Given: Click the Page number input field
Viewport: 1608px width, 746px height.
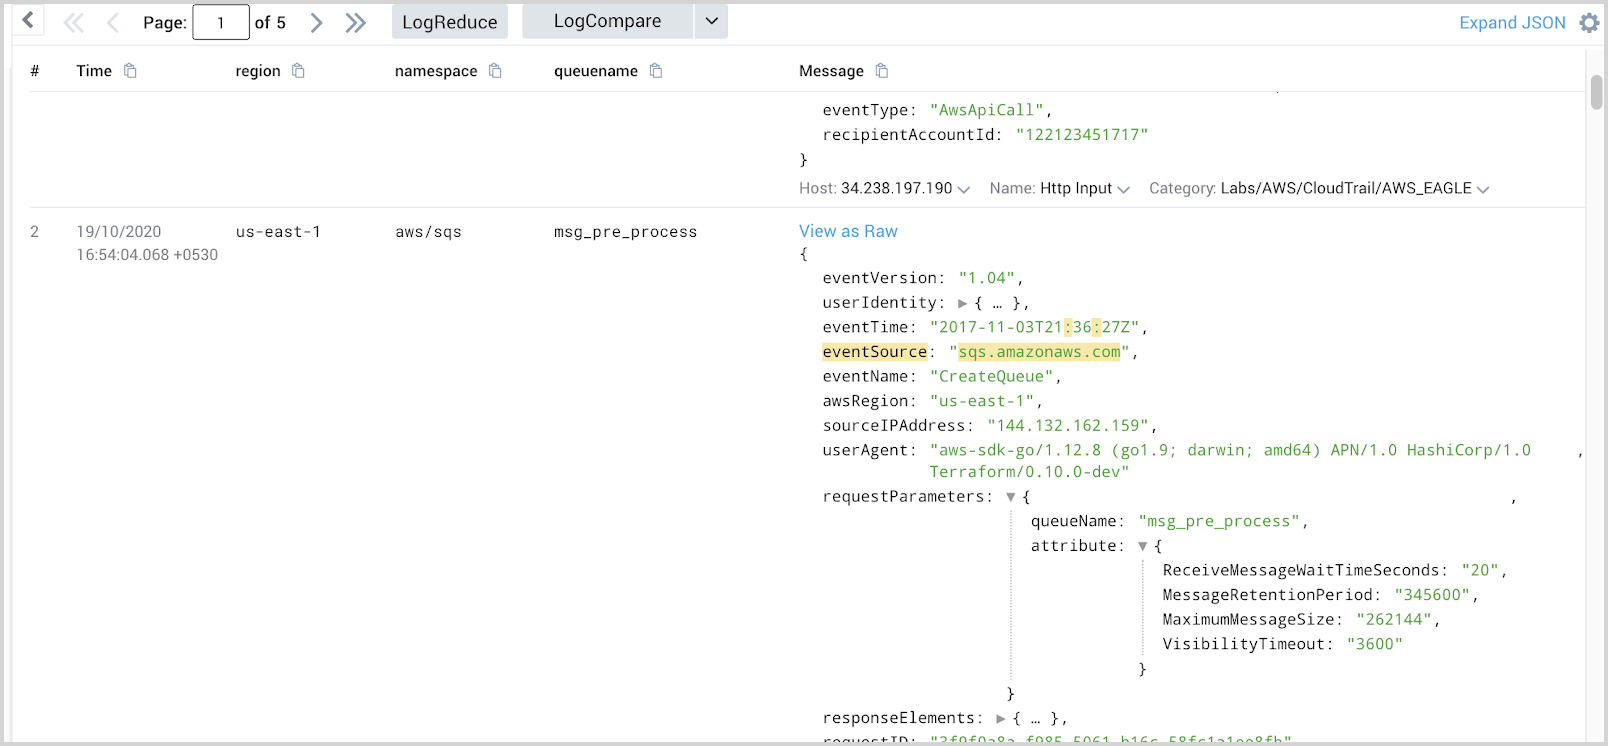Looking at the screenshot, I should click(x=220, y=23).
